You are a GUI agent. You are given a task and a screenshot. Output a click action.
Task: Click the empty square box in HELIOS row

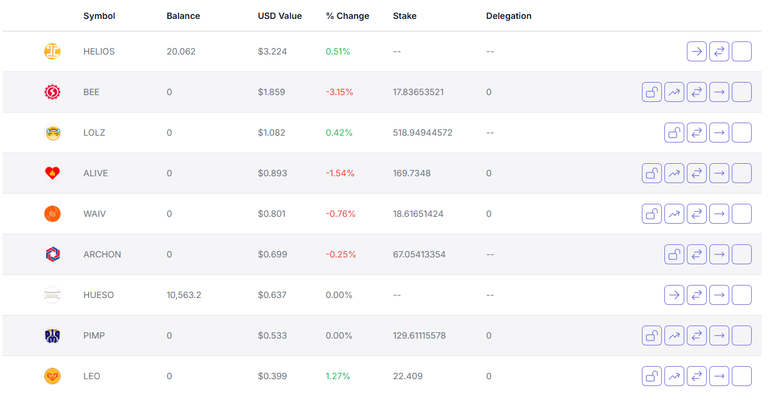tap(742, 51)
